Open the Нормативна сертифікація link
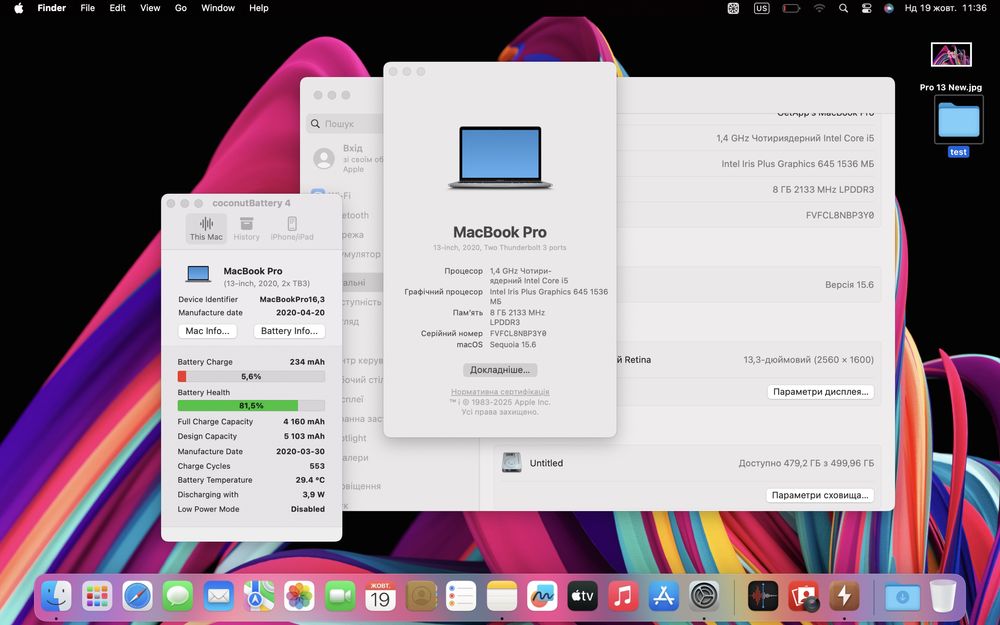The width and height of the screenshot is (1000, 625). (500, 392)
